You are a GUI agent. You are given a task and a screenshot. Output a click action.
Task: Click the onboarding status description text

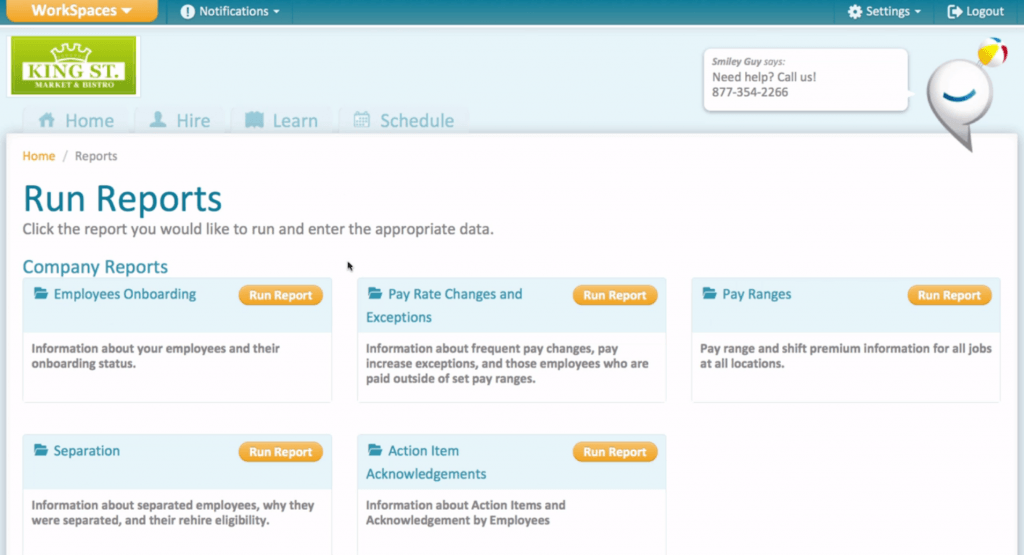coord(155,356)
